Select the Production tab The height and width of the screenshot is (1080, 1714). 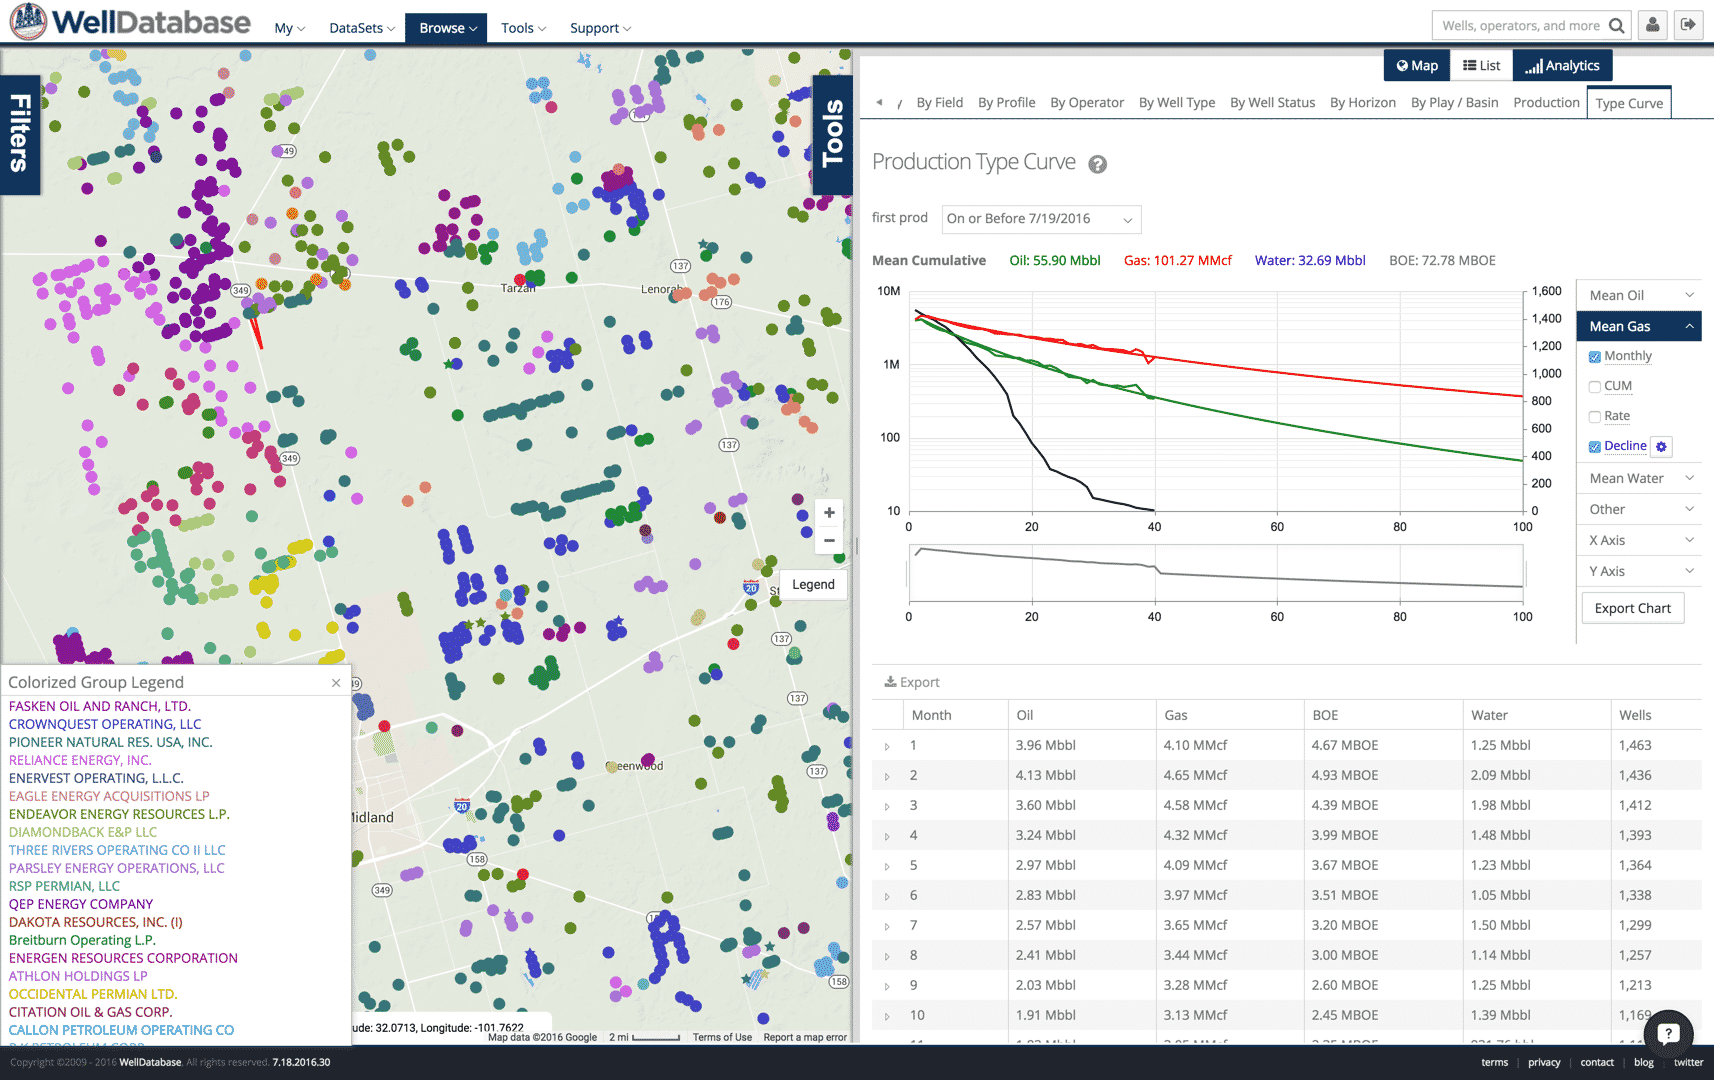[x=1546, y=102]
